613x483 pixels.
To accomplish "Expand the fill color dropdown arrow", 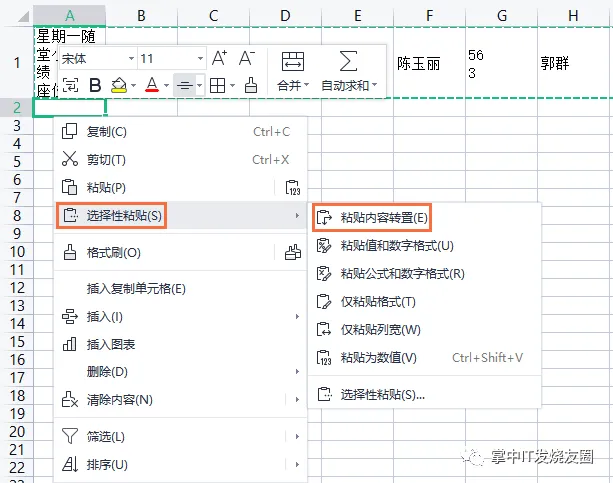I will [134, 86].
